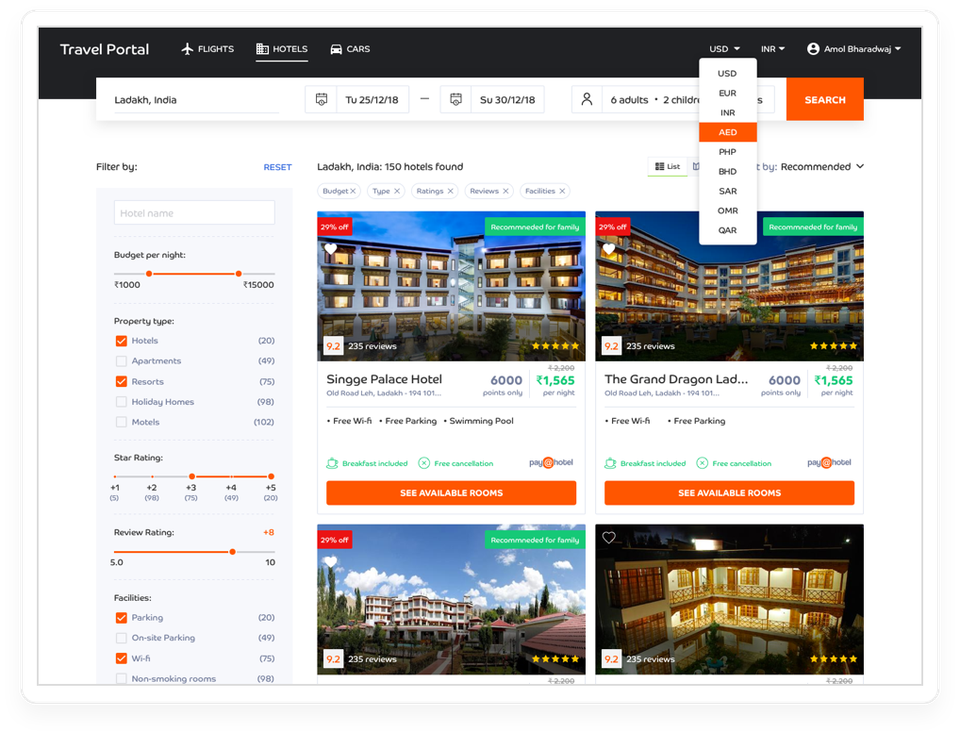Click the guests person icon
The width and height of the screenshot is (960, 736).
click(587, 100)
